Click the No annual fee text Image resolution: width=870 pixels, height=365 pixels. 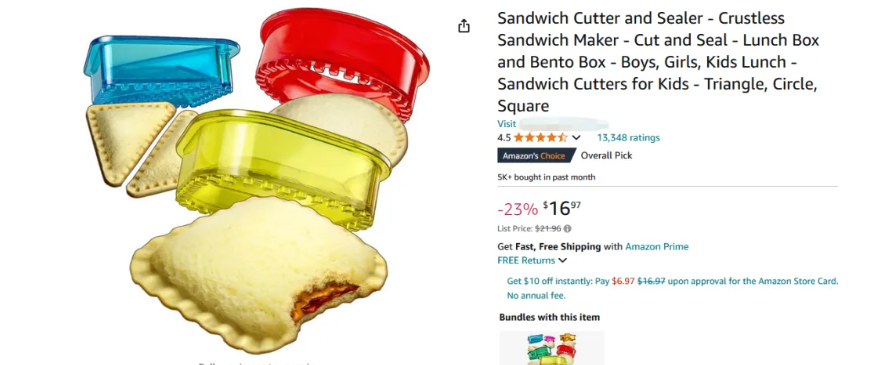pyautogui.click(x=536, y=296)
